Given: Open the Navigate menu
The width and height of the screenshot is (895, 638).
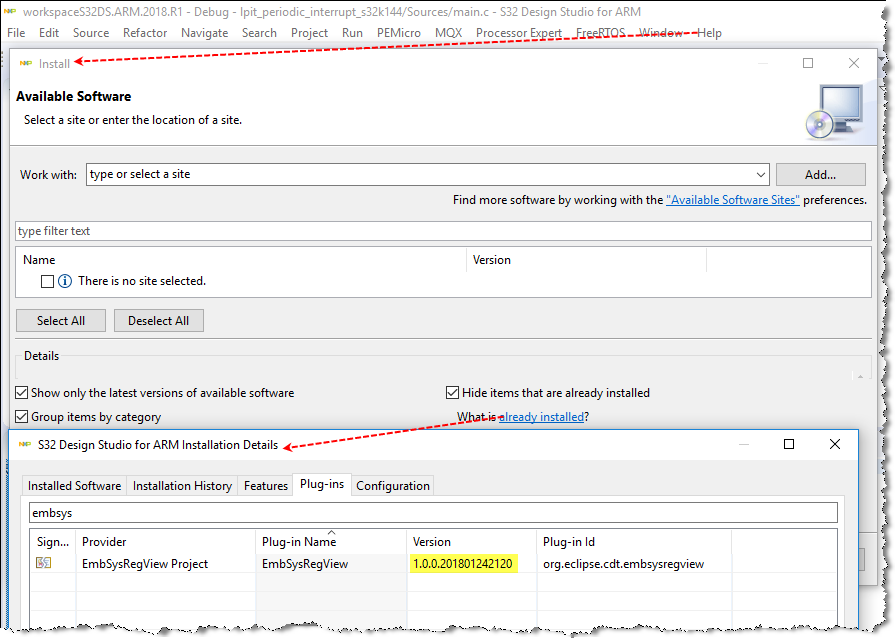Looking at the screenshot, I should 204,33.
